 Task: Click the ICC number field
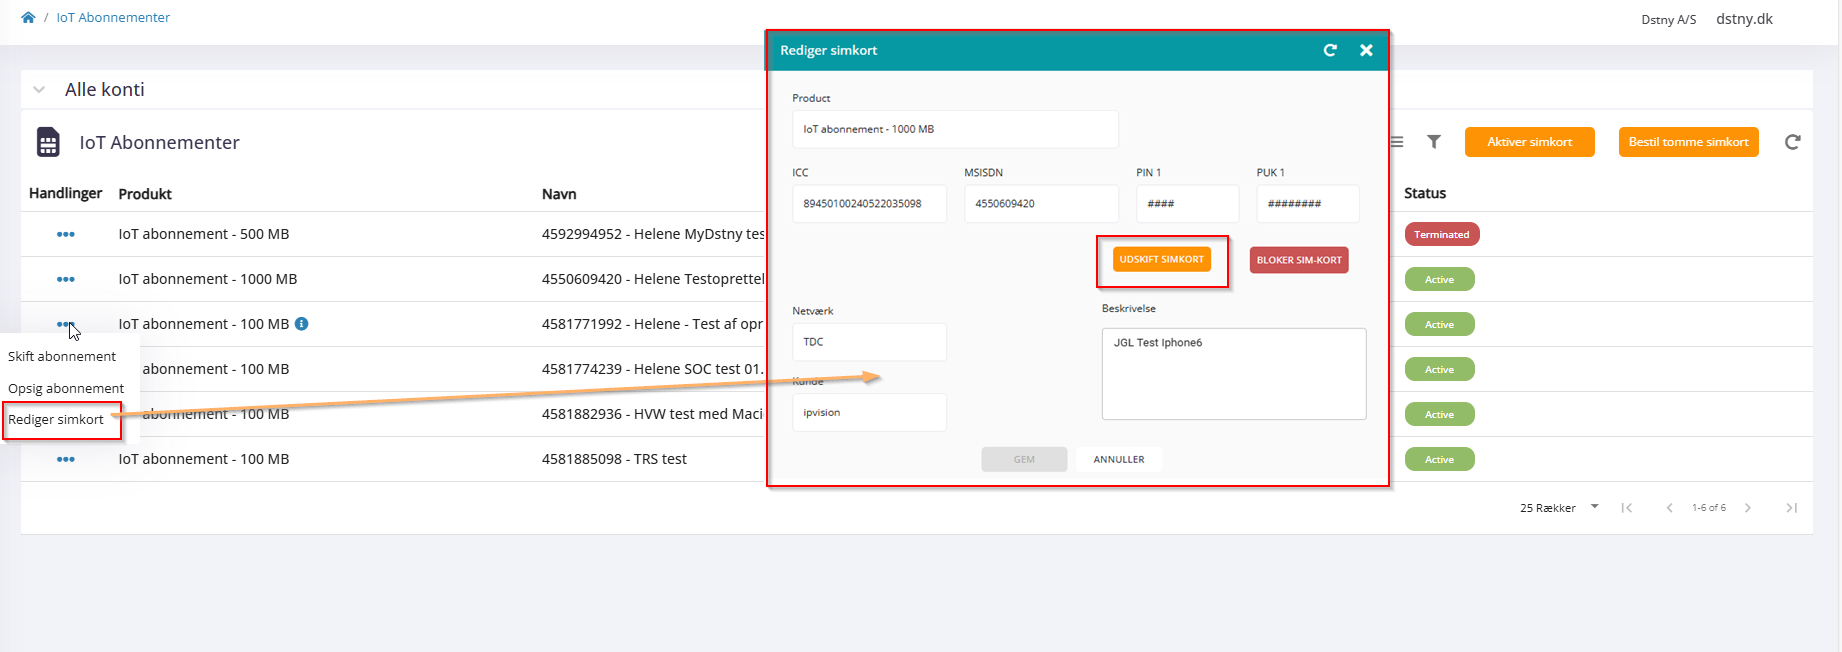(x=869, y=203)
